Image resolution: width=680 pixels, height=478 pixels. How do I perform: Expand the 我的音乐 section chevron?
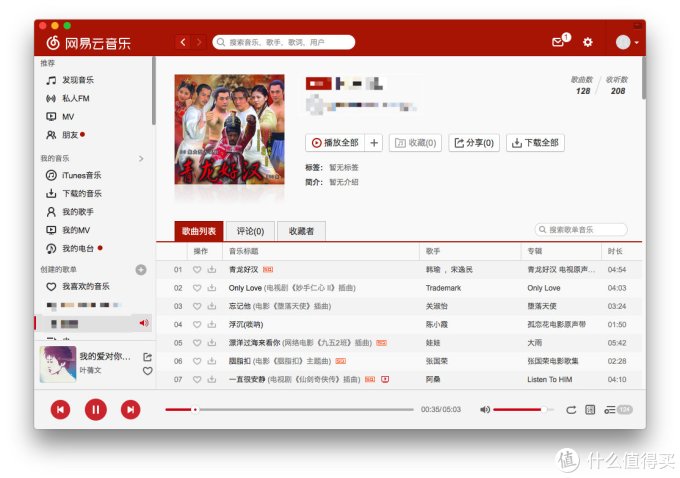141,158
